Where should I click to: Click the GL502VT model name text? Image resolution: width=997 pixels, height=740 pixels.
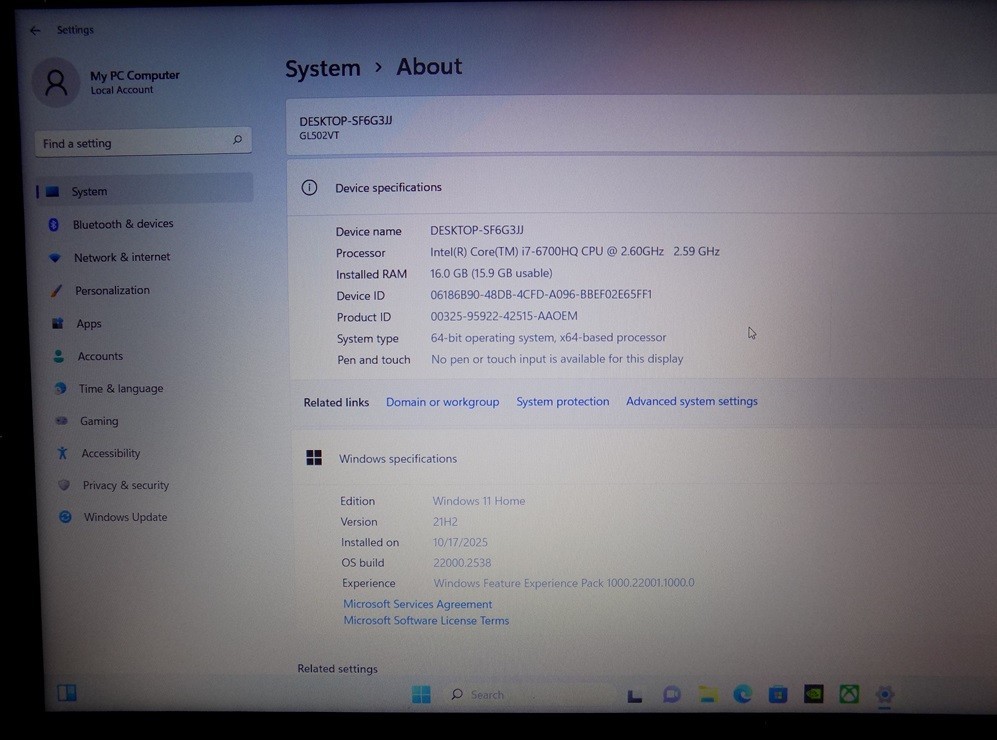pos(319,135)
